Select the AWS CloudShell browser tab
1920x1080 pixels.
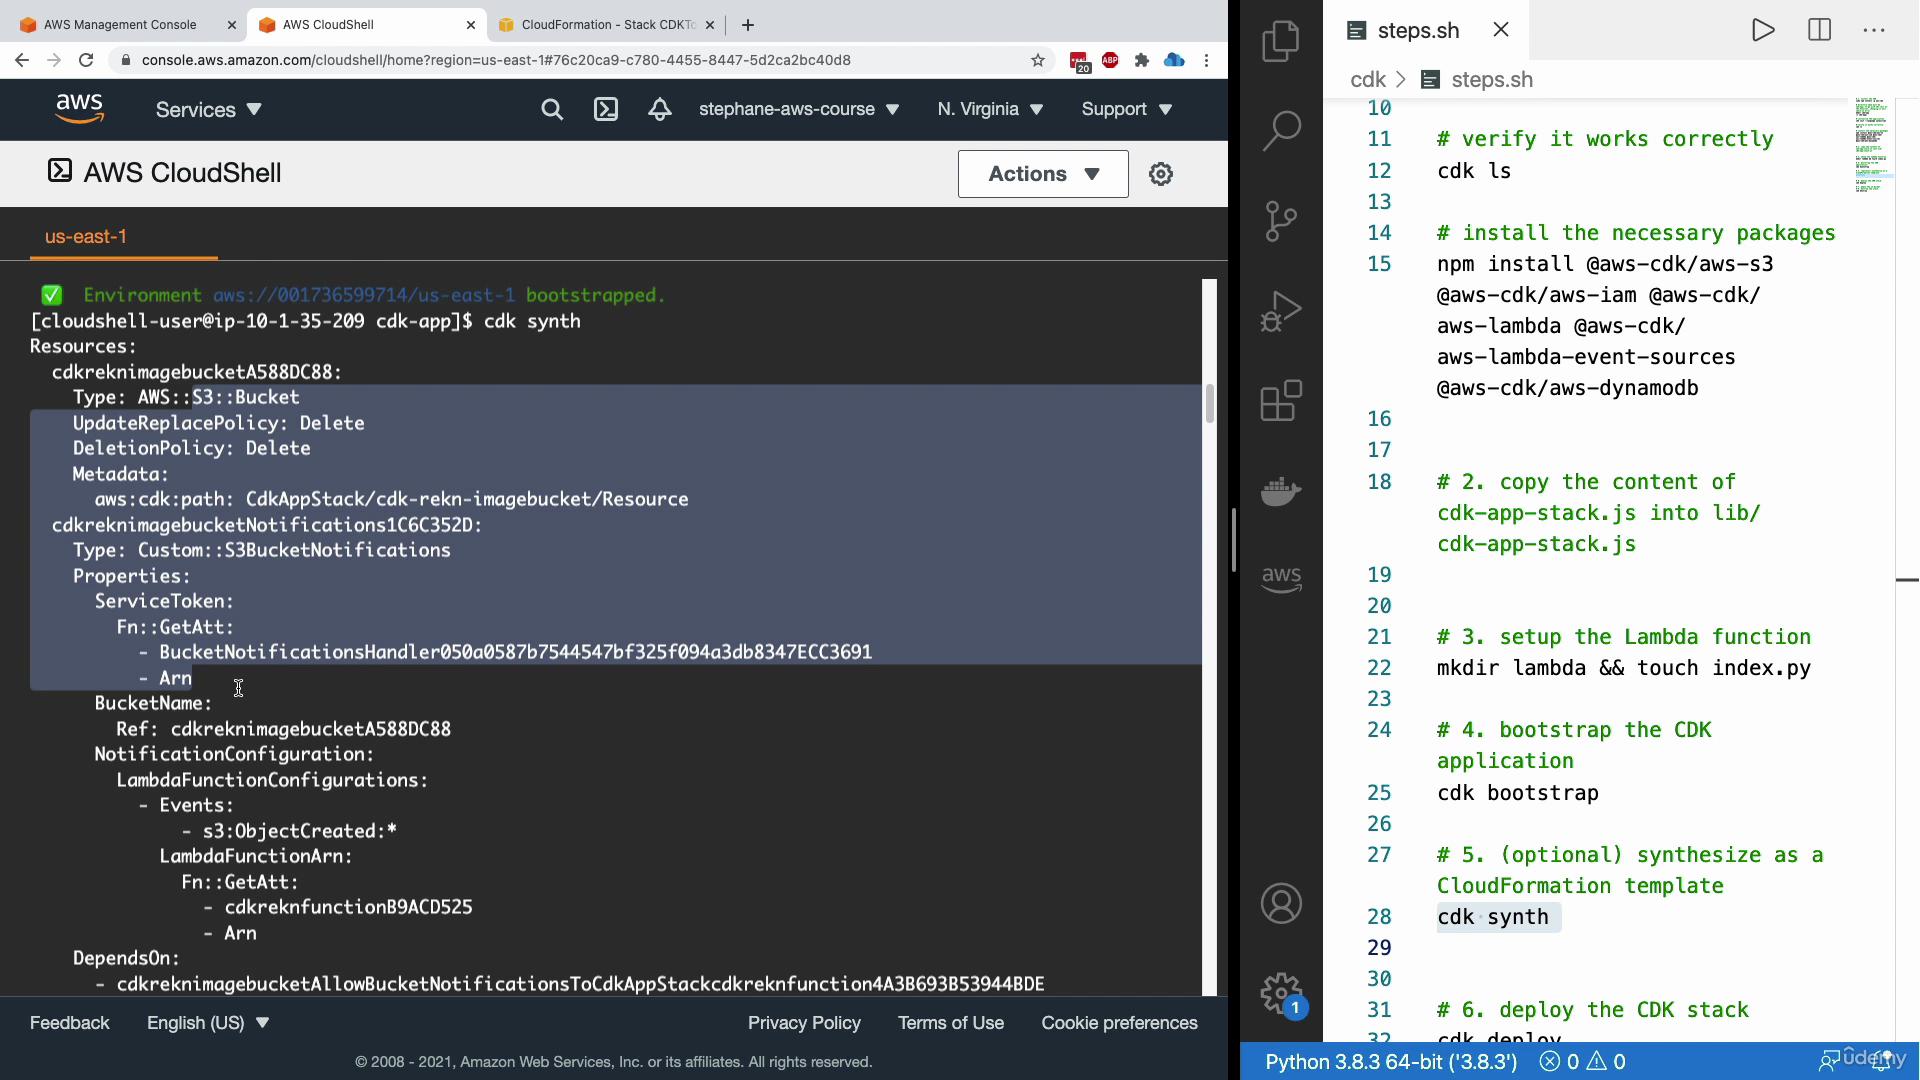click(x=366, y=25)
